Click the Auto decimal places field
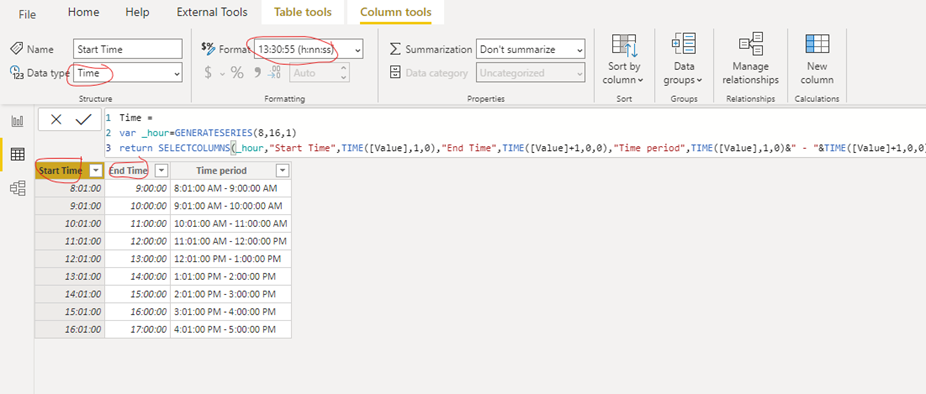 pos(319,73)
